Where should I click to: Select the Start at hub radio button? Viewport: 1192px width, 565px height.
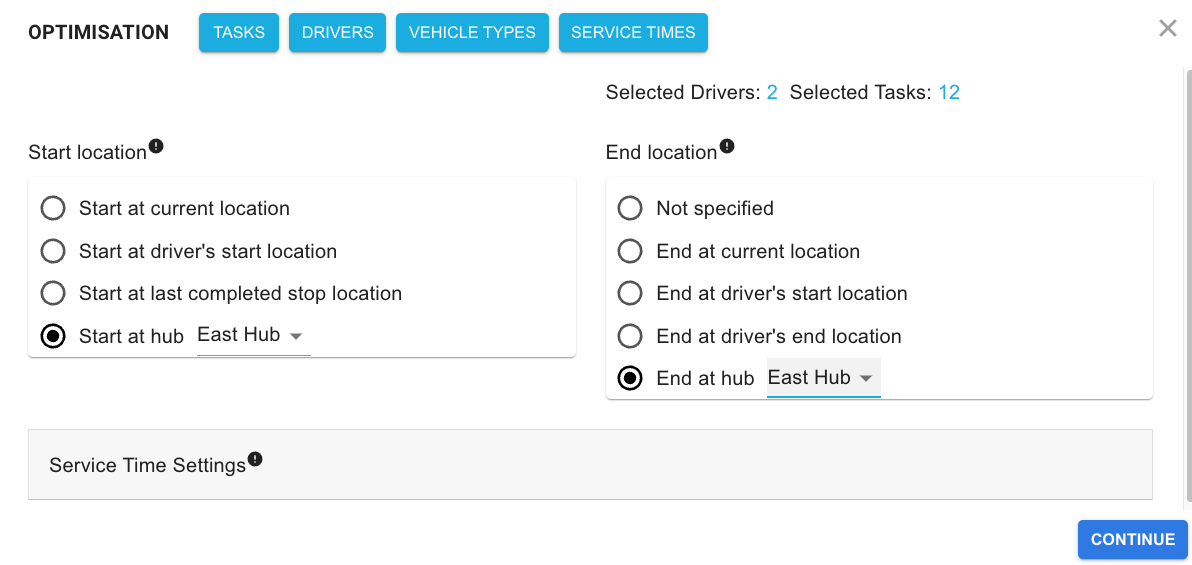point(52,336)
